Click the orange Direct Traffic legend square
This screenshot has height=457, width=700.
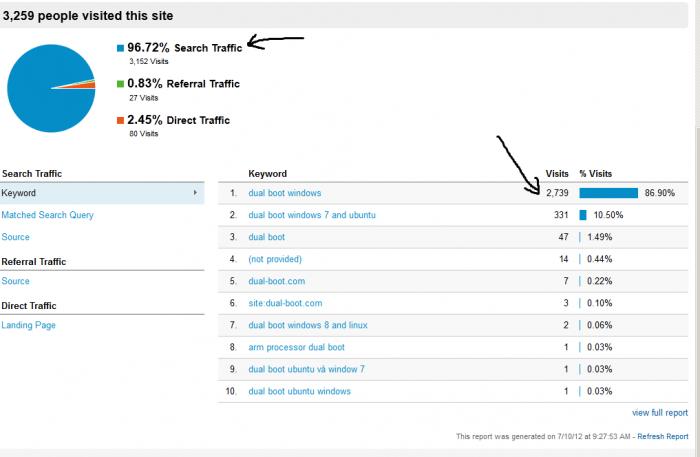click(x=120, y=120)
